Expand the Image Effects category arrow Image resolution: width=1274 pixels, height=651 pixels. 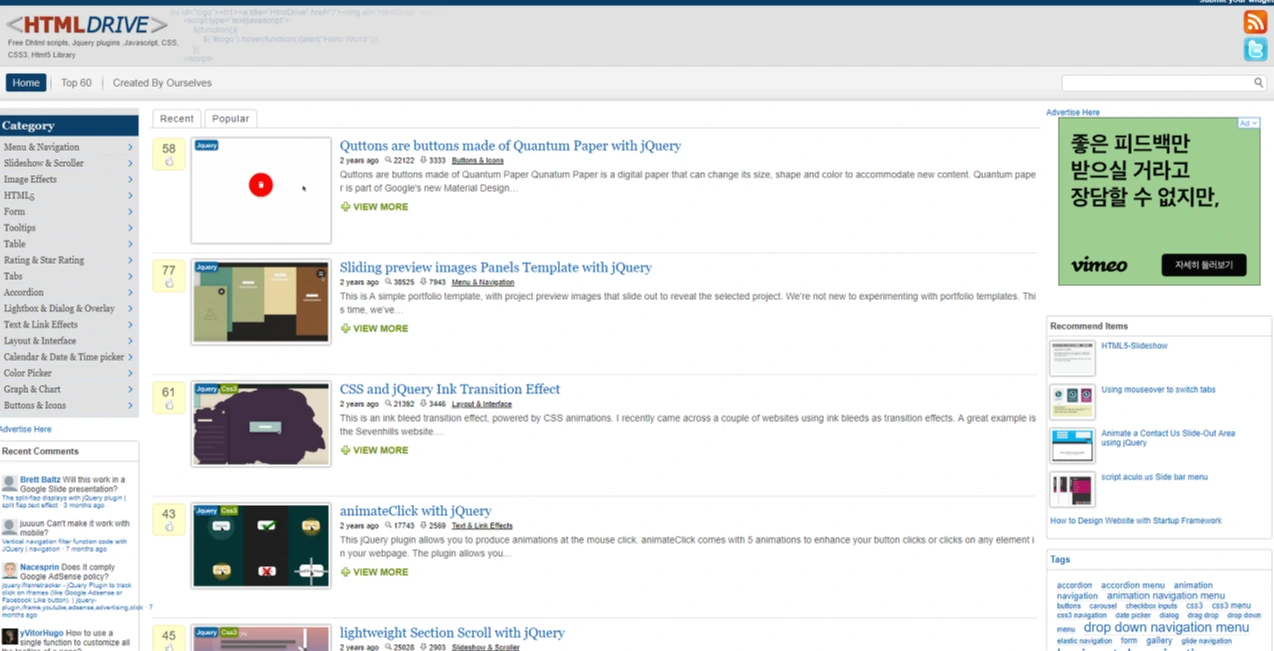(130, 179)
